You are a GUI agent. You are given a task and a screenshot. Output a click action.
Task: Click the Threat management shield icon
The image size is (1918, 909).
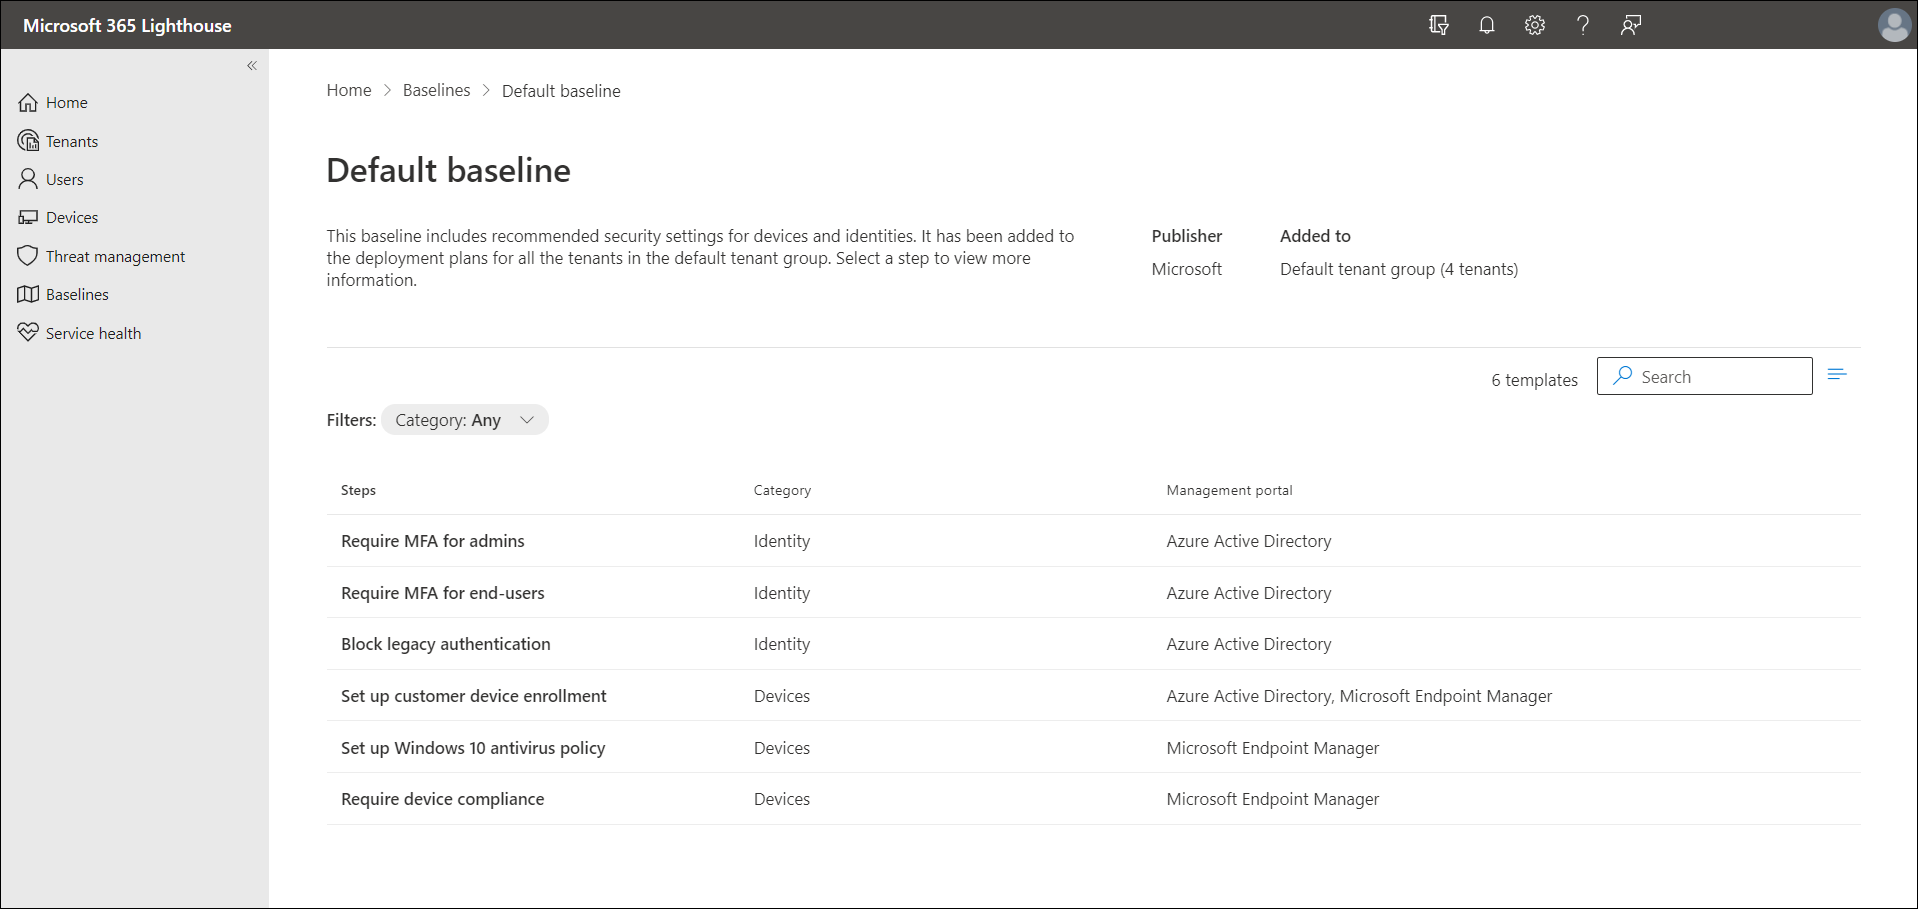28,256
